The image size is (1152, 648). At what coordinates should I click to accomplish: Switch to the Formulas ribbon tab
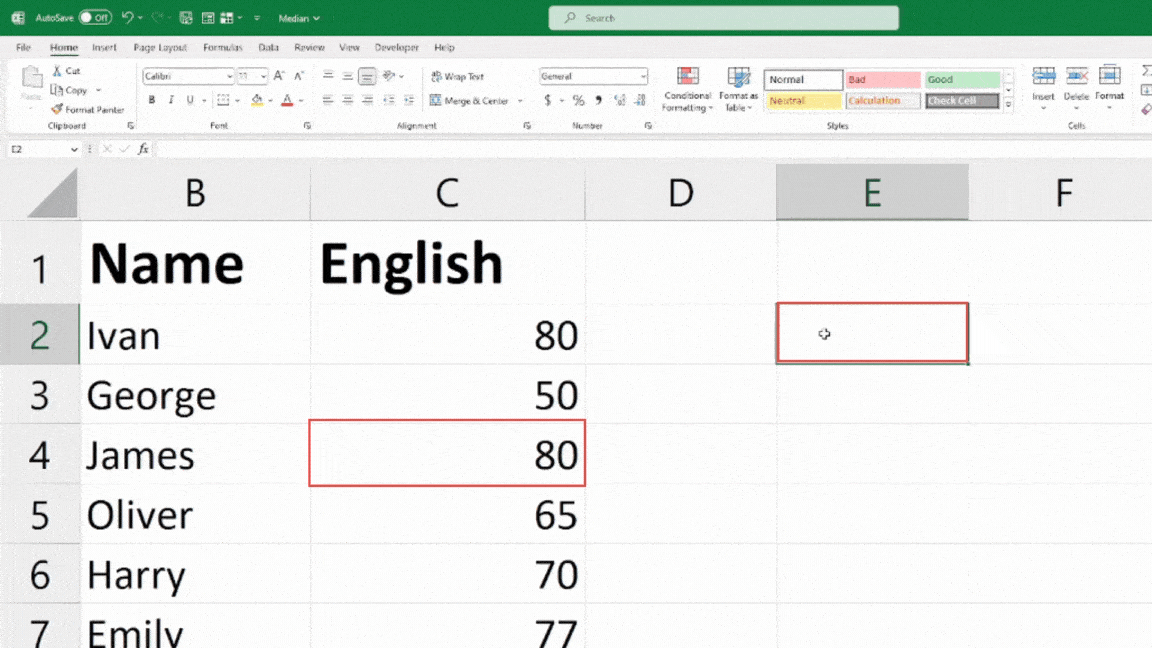click(x=222, y=47)
